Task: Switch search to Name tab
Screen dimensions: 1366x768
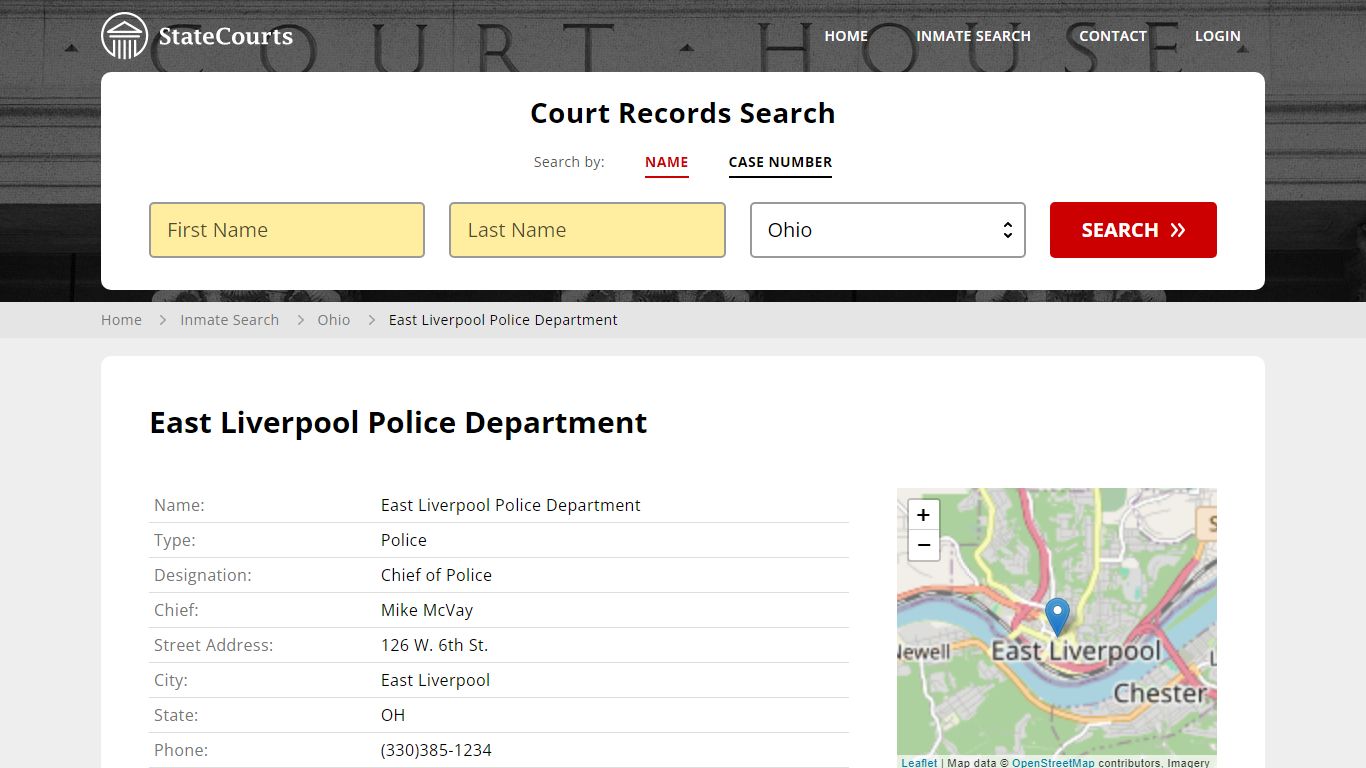Action: (x=667, y=162)
